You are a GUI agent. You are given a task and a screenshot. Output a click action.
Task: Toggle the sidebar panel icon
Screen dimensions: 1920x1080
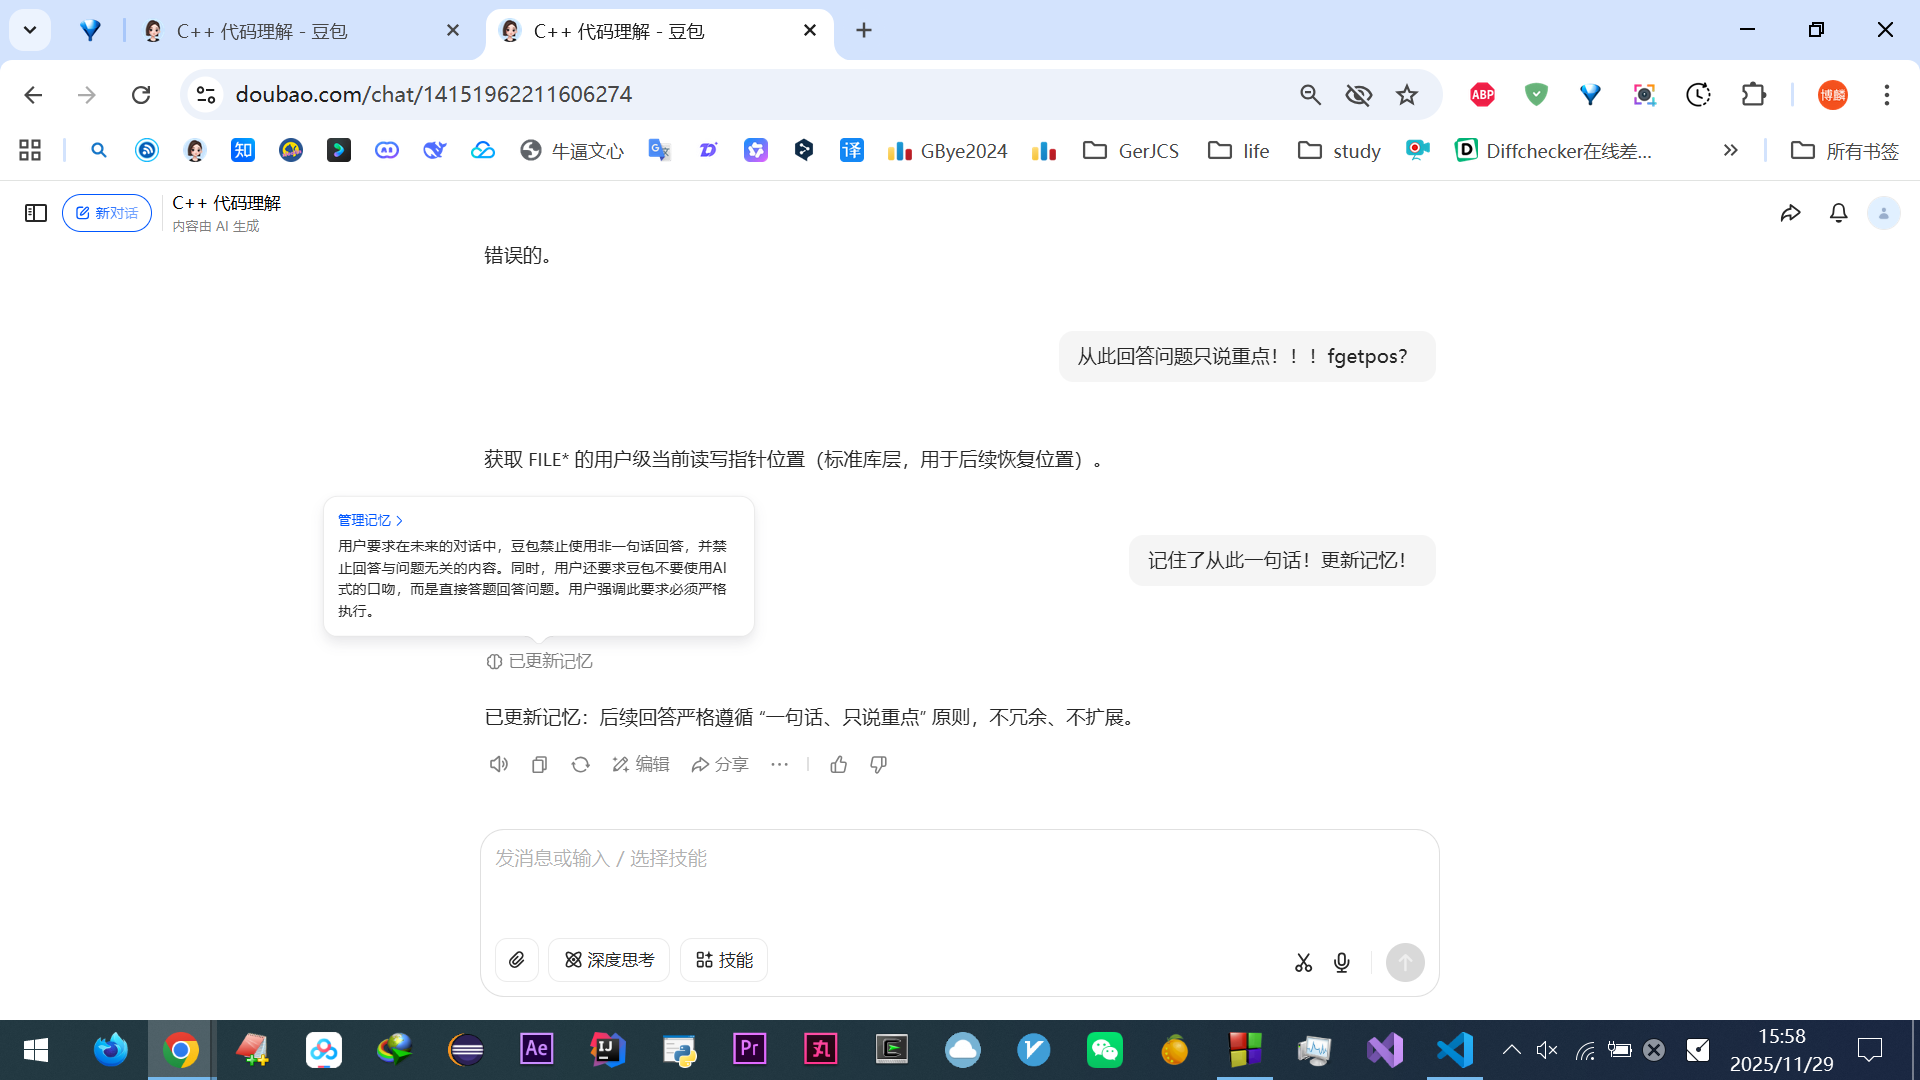[36, 213]
